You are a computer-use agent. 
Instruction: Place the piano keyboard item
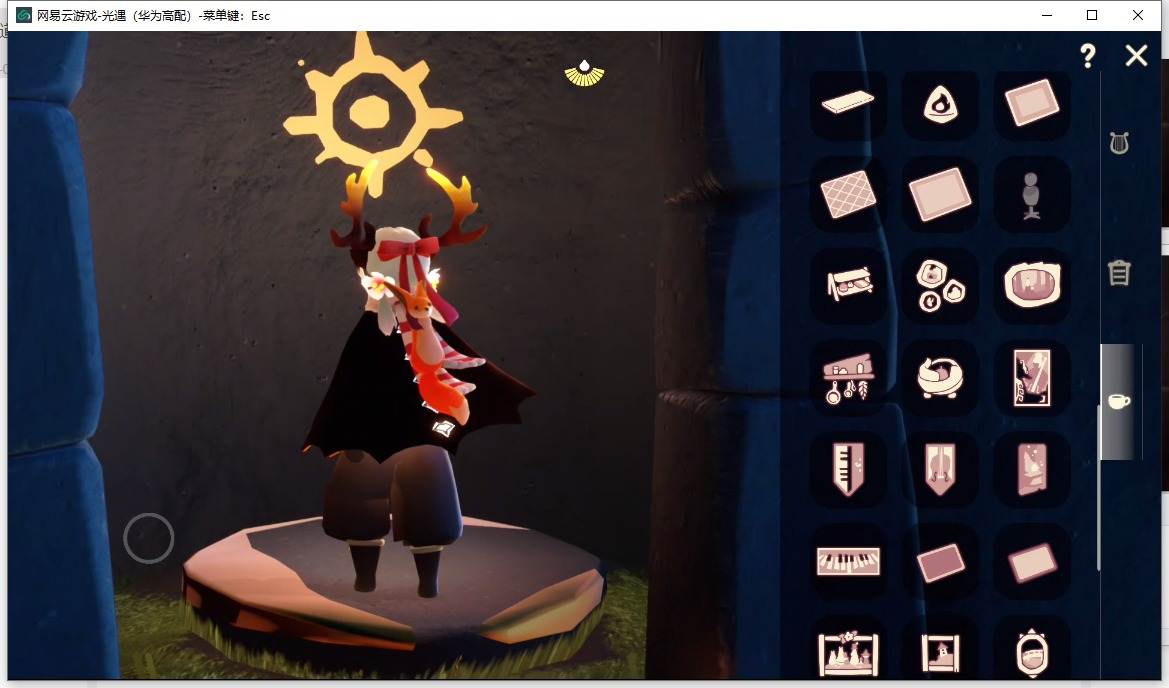848,561
